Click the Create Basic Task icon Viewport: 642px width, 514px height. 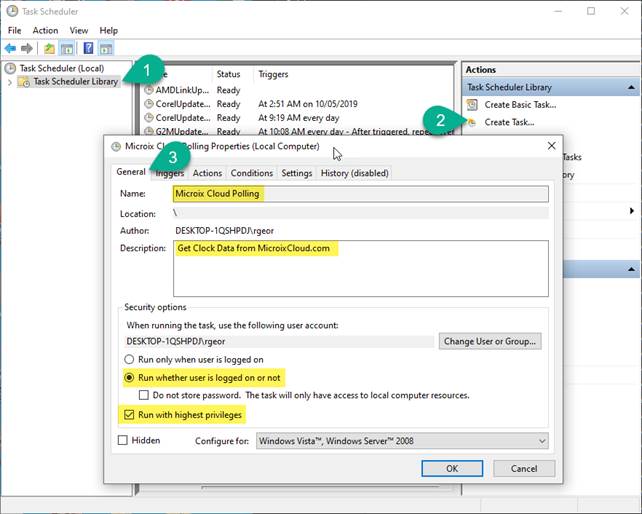coord(472,105)
